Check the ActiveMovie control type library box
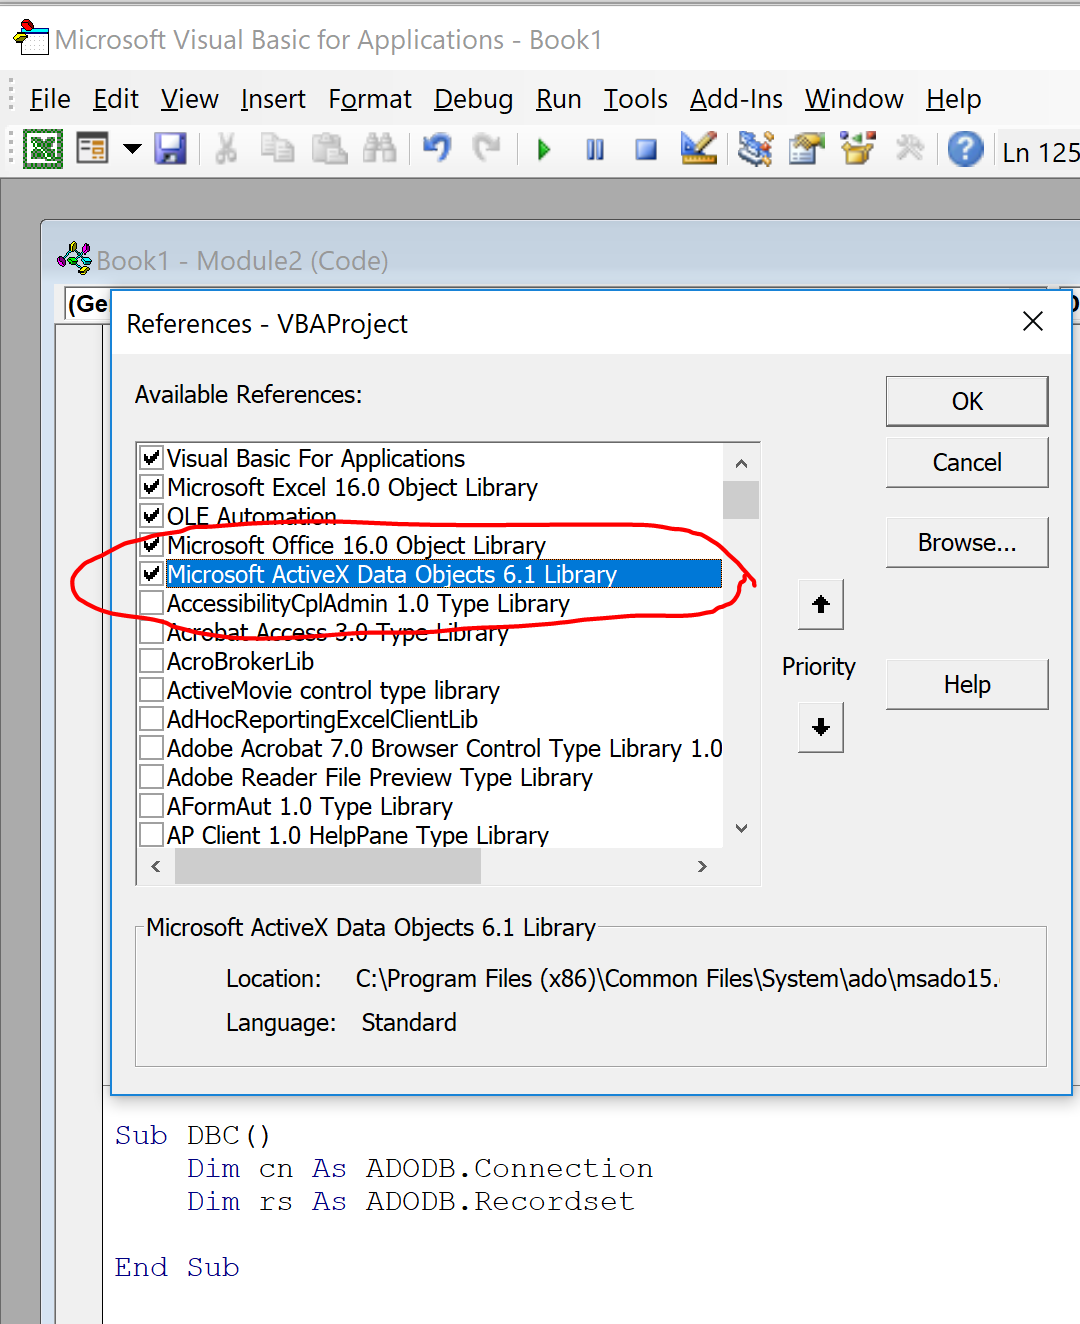This screenshot has height=1324, width=1080. [x=152, y=690]
